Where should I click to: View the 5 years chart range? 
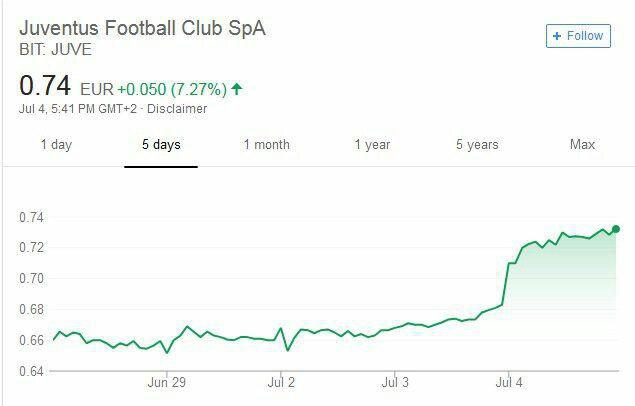[x=477, y=145]
